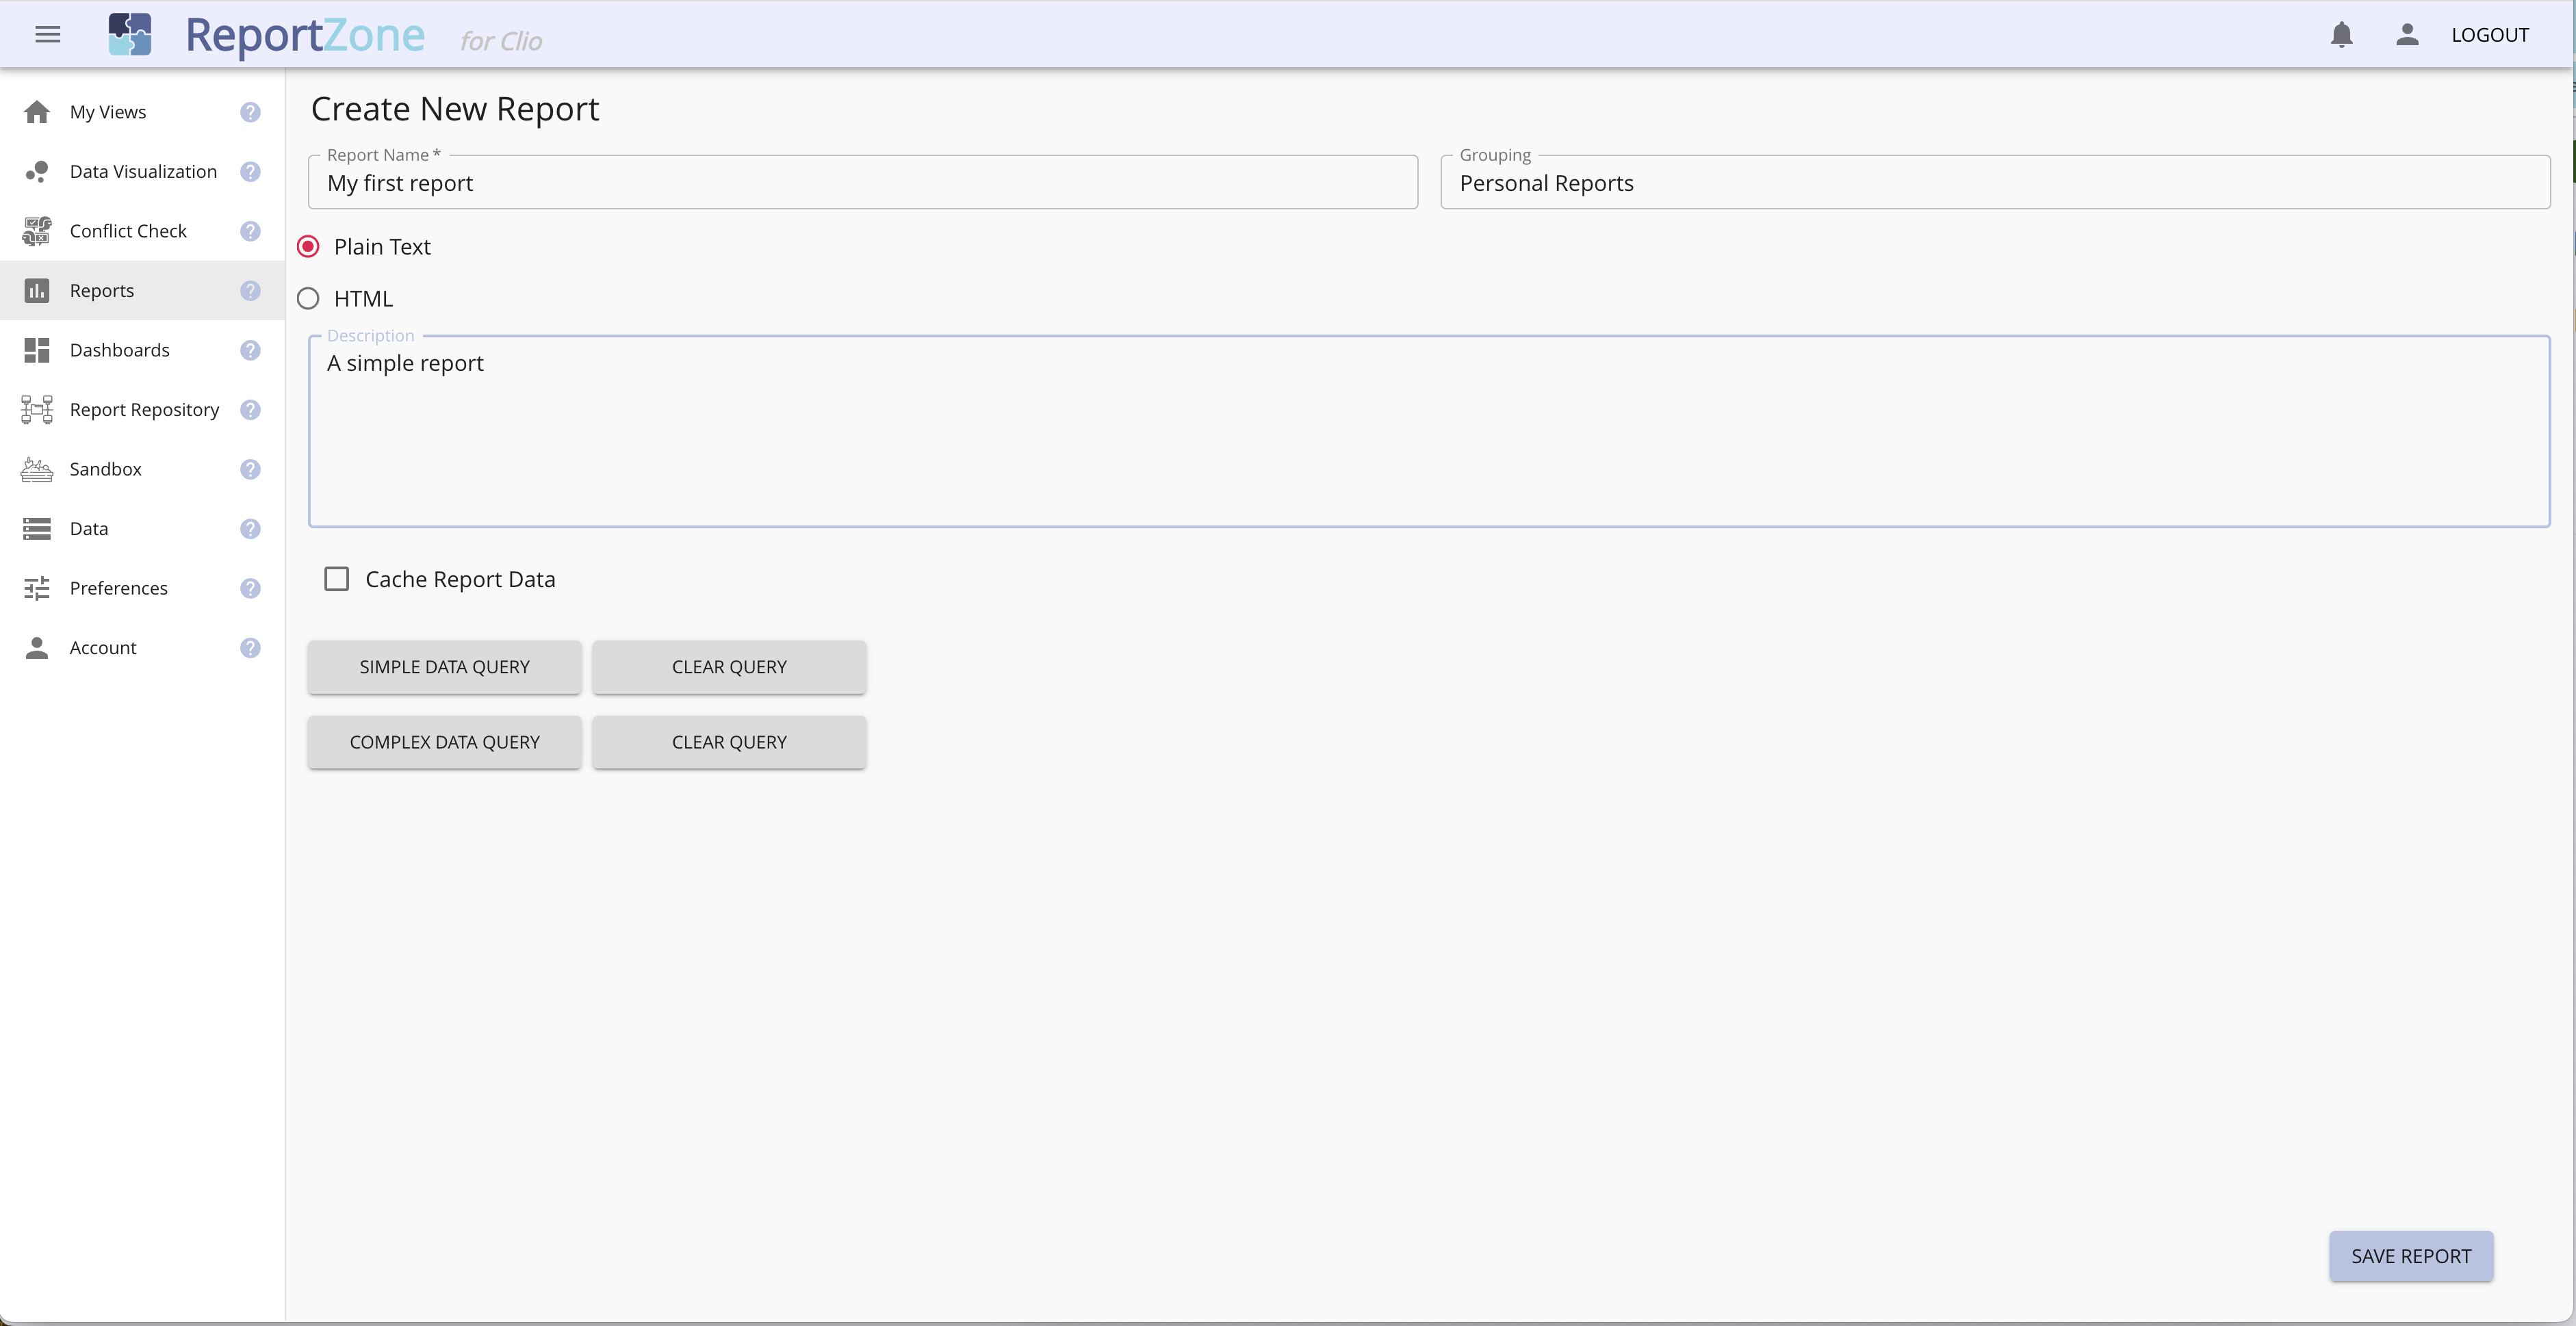Open help for Sandbox
Screen dimensions: 2576x1326
coord(250,469)
